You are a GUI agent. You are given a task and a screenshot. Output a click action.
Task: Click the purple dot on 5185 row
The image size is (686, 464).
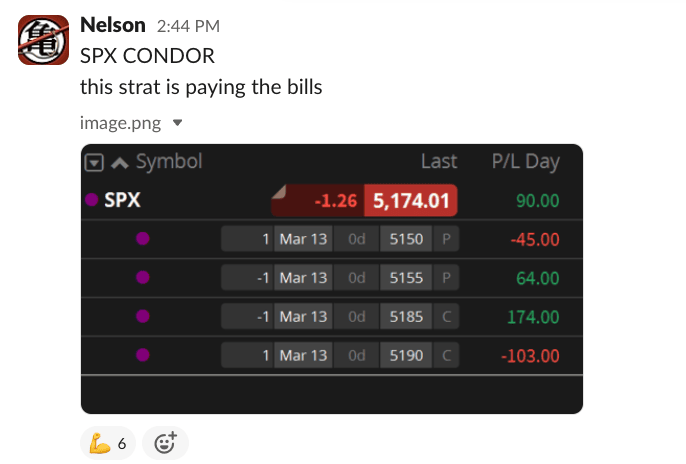[x=142, y=317]
